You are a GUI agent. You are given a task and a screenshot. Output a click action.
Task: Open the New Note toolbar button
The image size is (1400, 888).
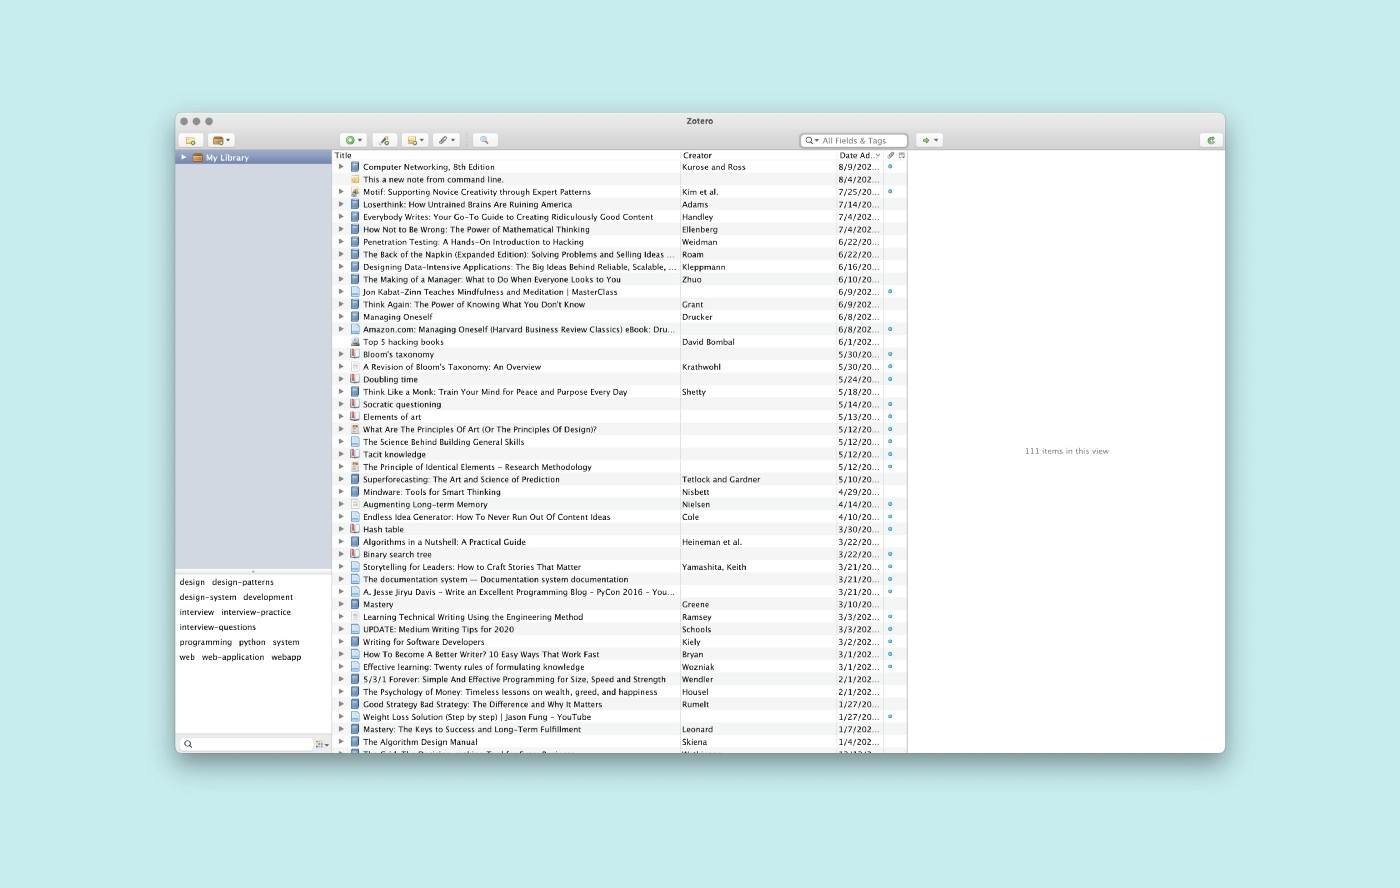pos(415,140)
